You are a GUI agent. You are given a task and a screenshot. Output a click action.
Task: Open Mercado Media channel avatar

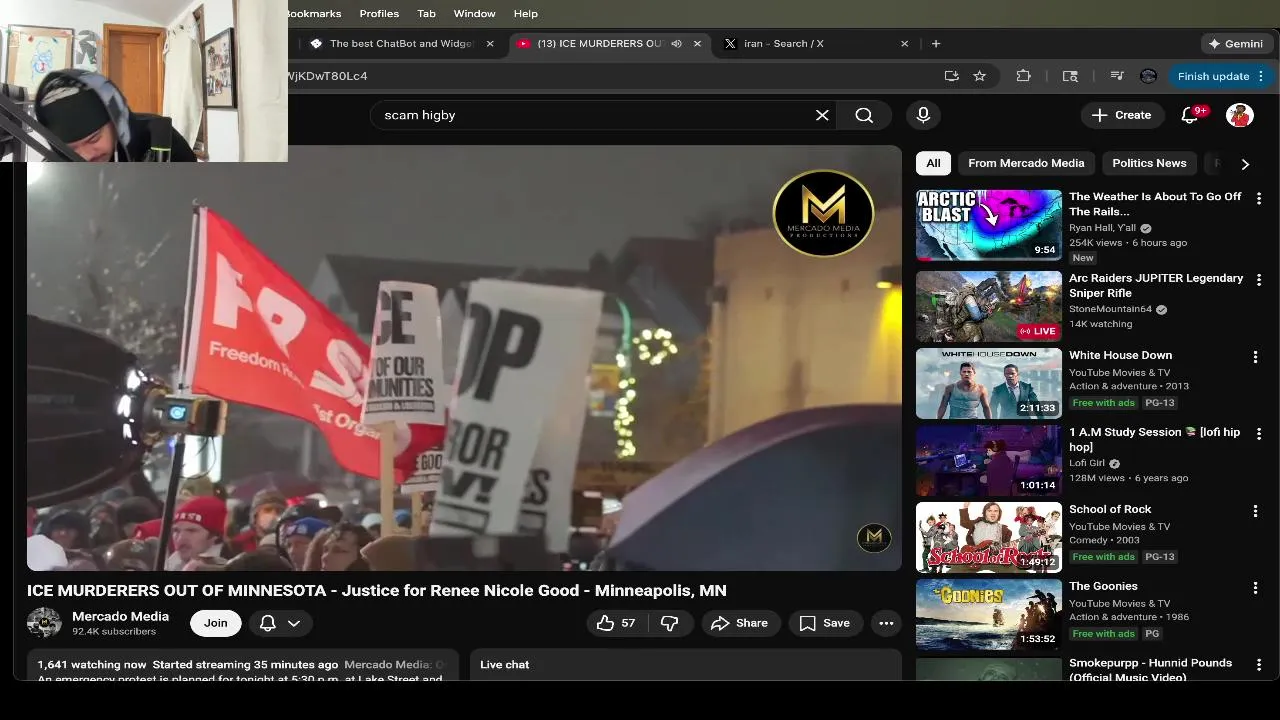[44, 623]
